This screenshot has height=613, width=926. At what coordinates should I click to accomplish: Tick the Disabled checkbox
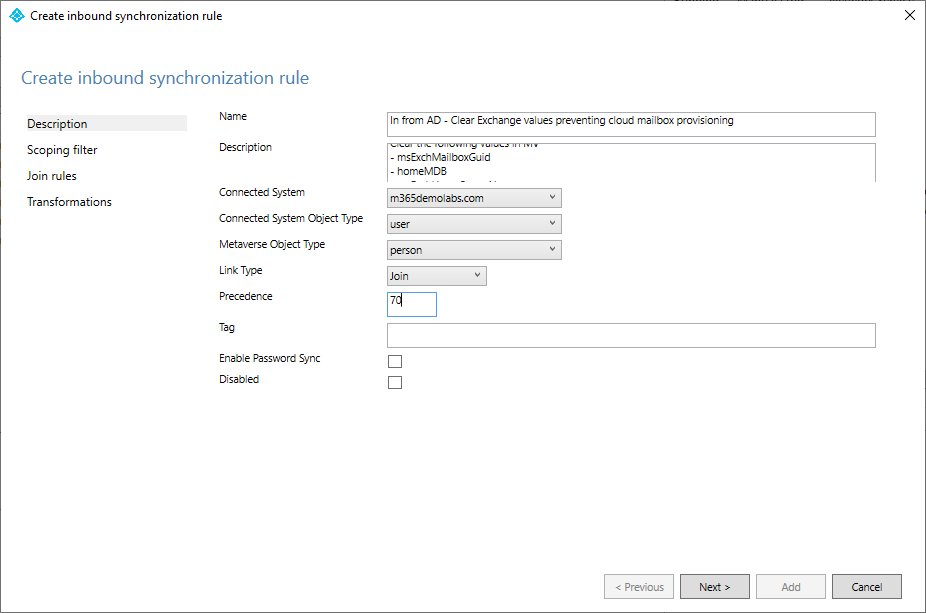[x=395, y=382]
